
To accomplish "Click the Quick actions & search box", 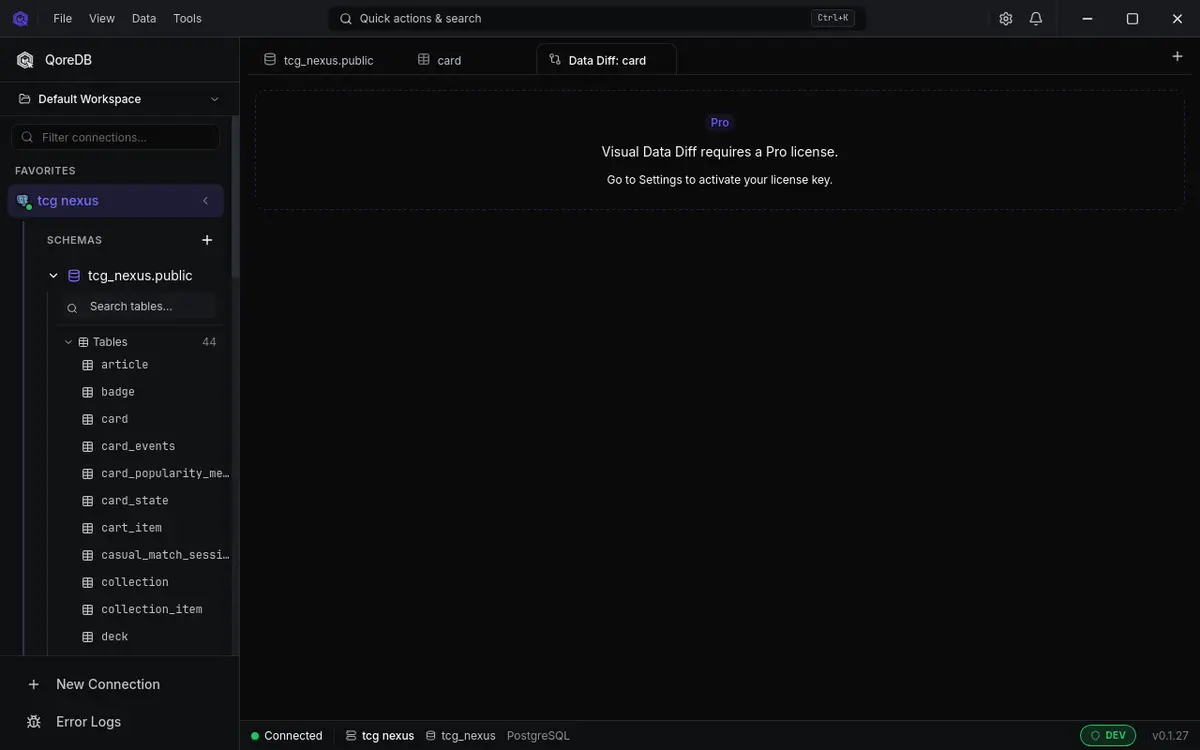I will tap(597, 18).
